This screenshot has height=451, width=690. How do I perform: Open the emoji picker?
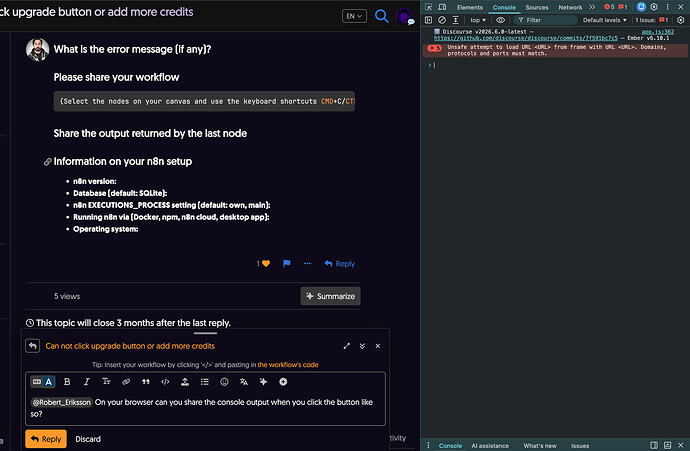coord(224,382)
